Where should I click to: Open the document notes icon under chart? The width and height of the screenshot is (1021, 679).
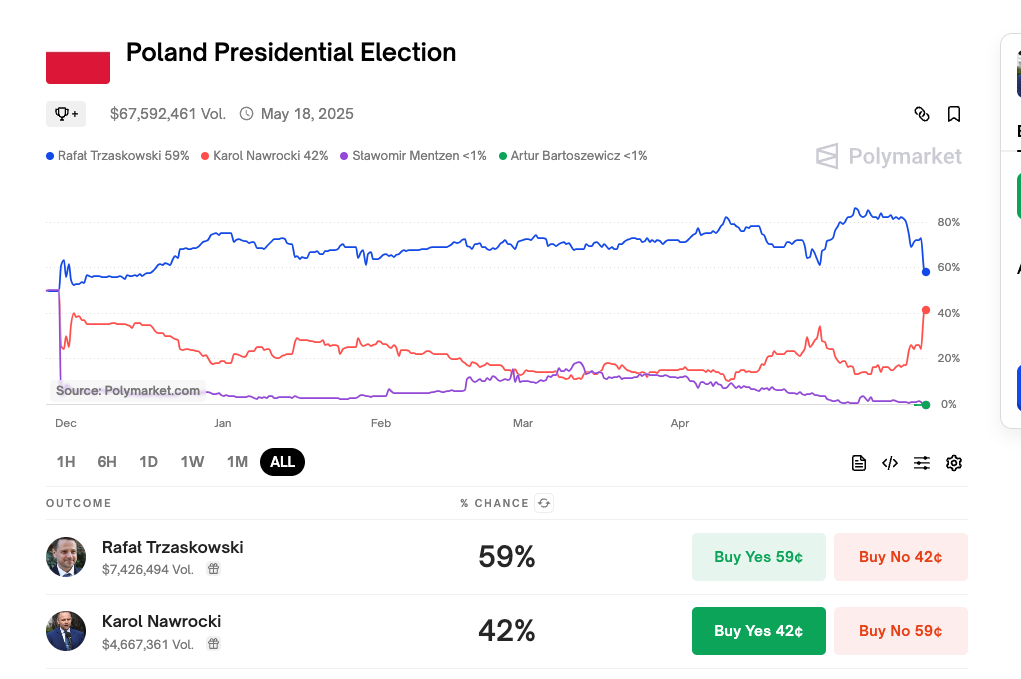click(x=858, y=463)
